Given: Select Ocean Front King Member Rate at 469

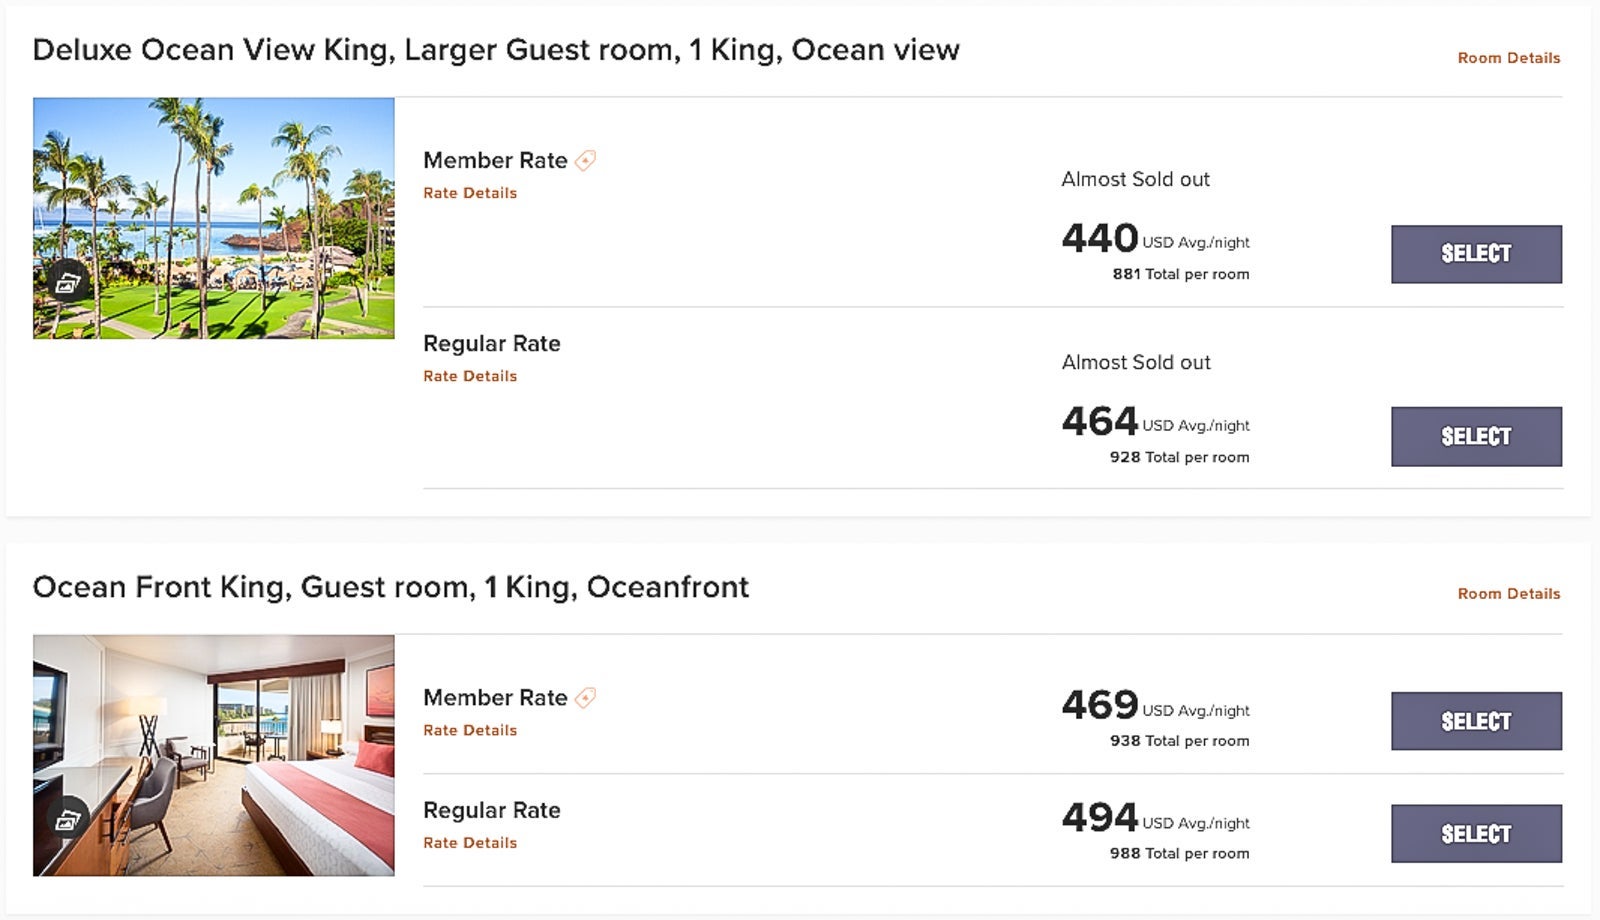Looking at the screenshot, I should click(1475, 721).
